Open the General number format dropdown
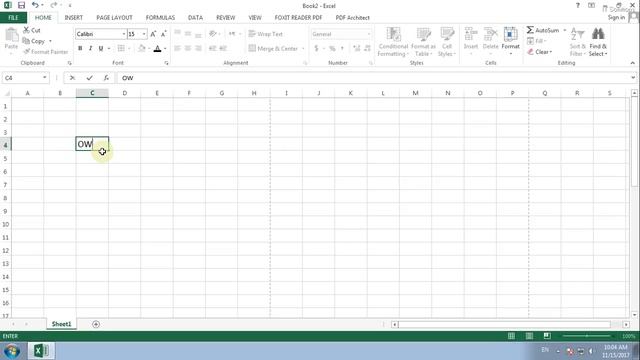The image size is (640, 360). (368, 34)
